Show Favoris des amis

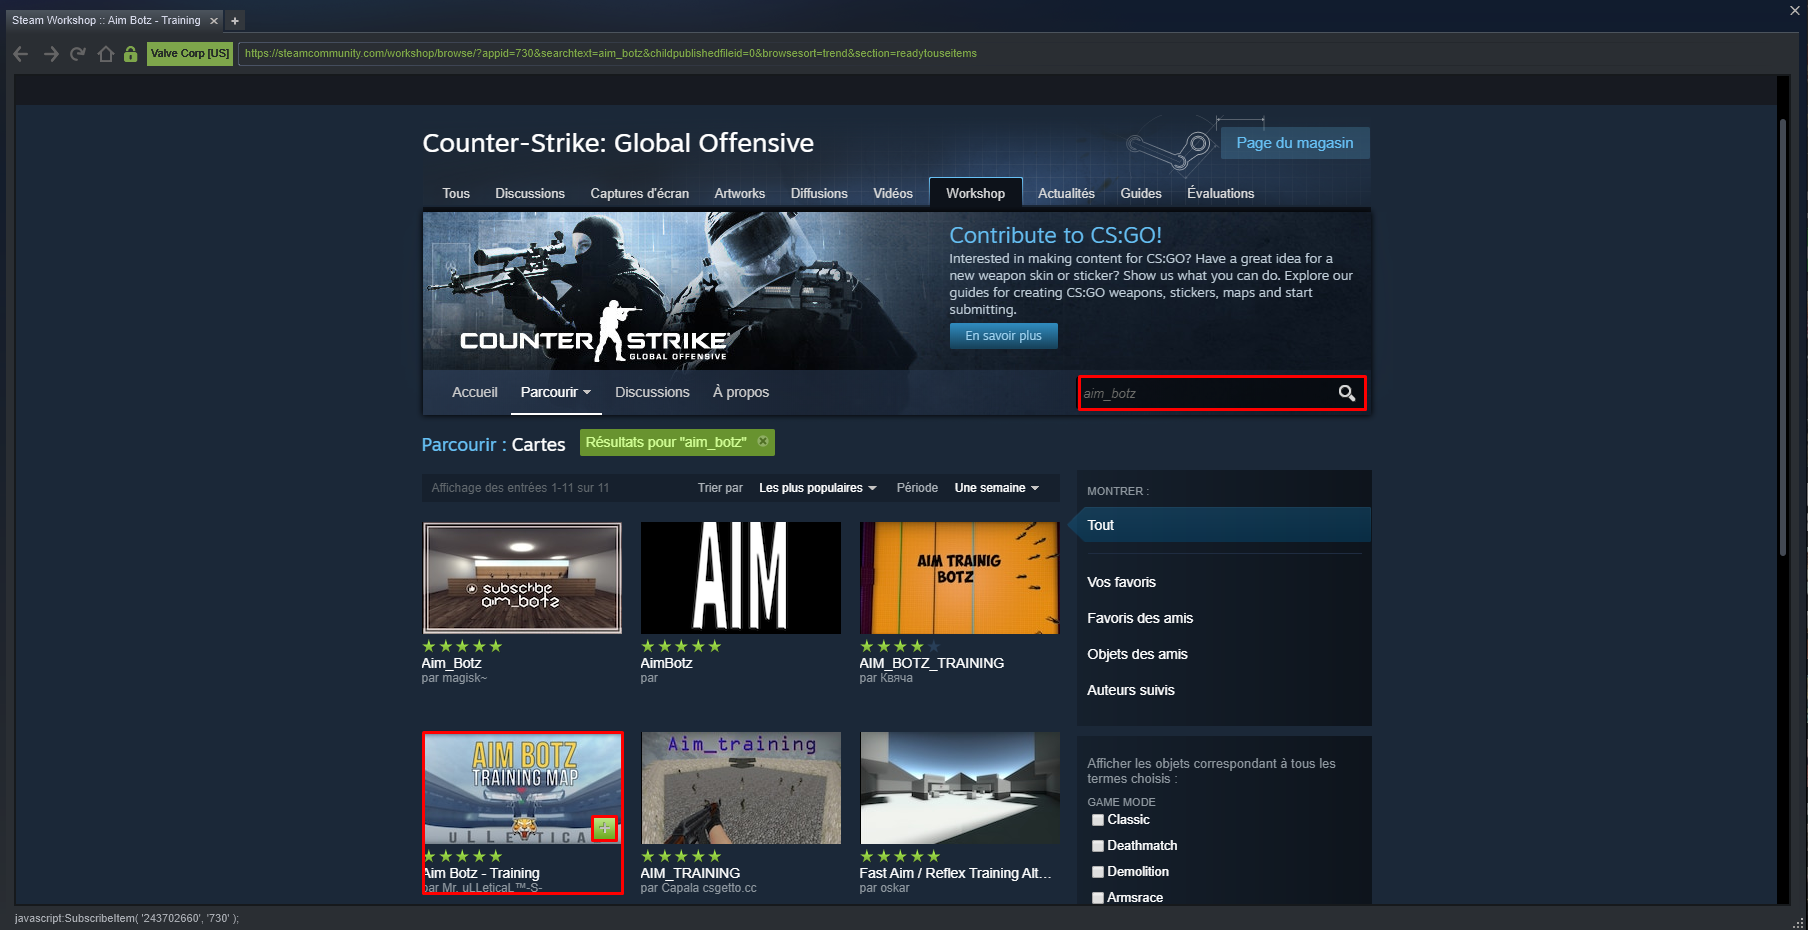[x=1140, y=618]
